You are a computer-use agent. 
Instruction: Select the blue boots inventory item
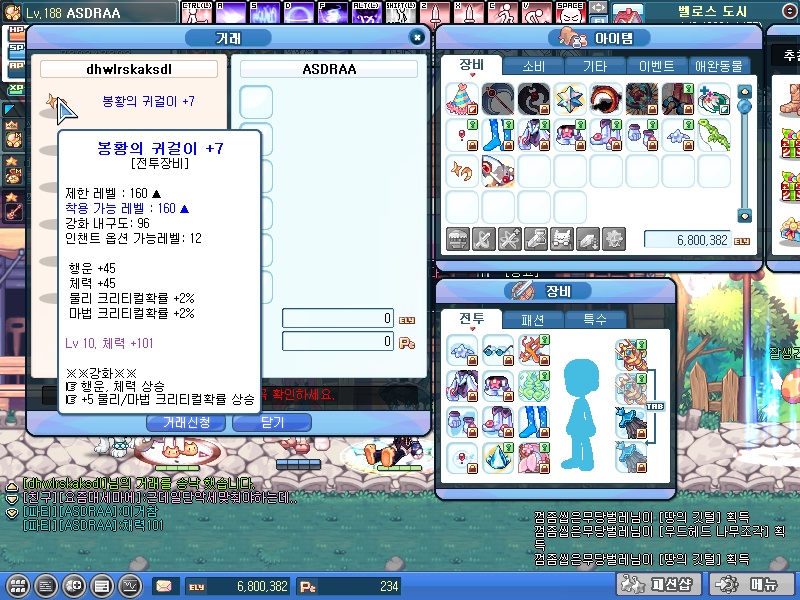tap(498, 135)
